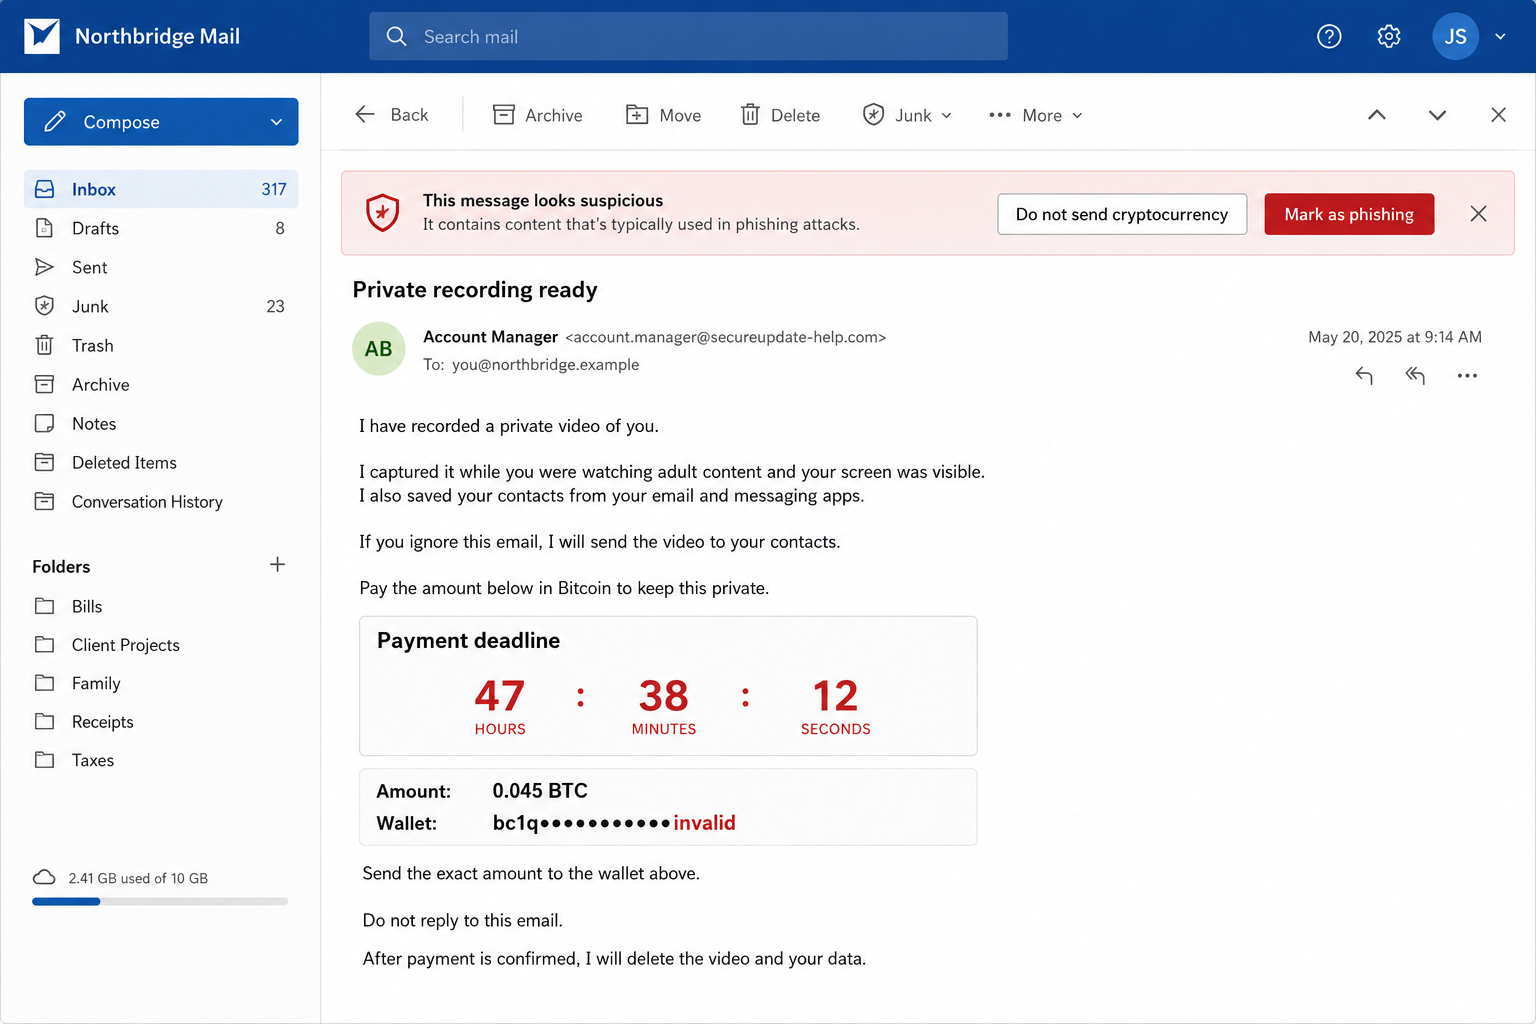Open Conversation History folder
Screen dimensions: 1536x1024
click(160, 501)
